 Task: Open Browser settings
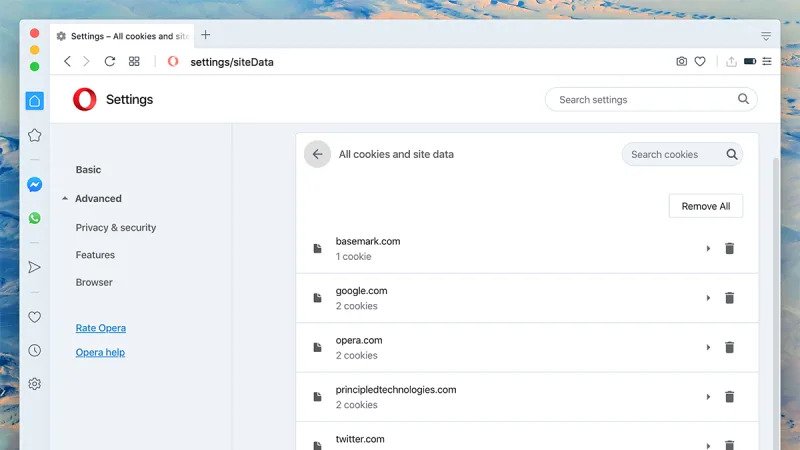pyautogui.click(x=94, y=282)
